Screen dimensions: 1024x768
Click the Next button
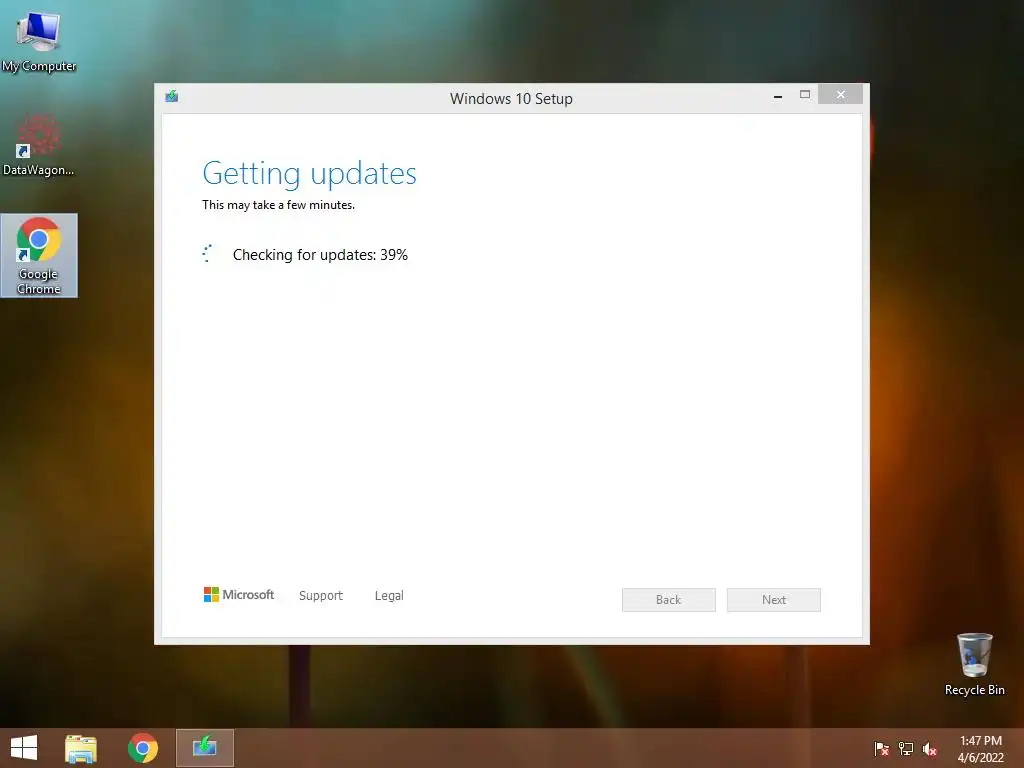pos(774,600)
